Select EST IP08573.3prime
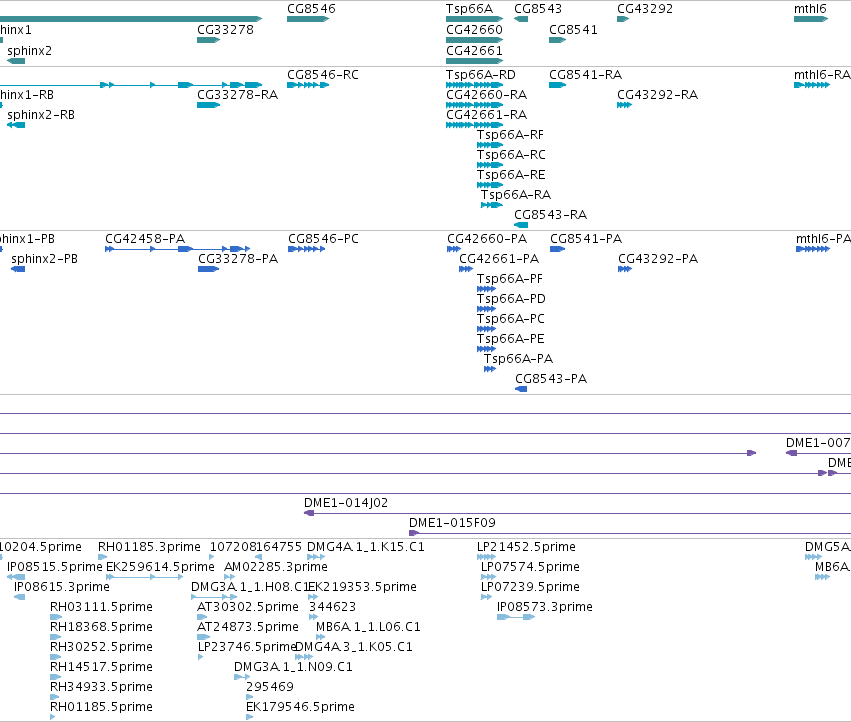The width and height of the screenshot is (851, 722). (x=516, y=617)
